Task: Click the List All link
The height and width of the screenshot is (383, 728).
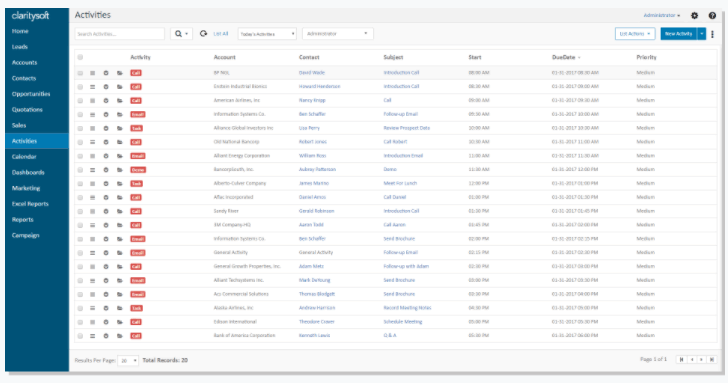Action: 221,34
